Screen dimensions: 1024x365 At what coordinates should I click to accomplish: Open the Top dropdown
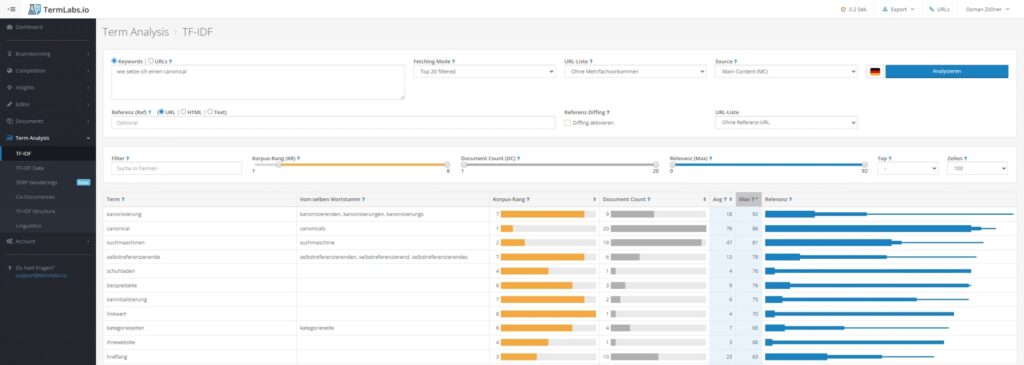pyautogui.click(x=908, y=168)
